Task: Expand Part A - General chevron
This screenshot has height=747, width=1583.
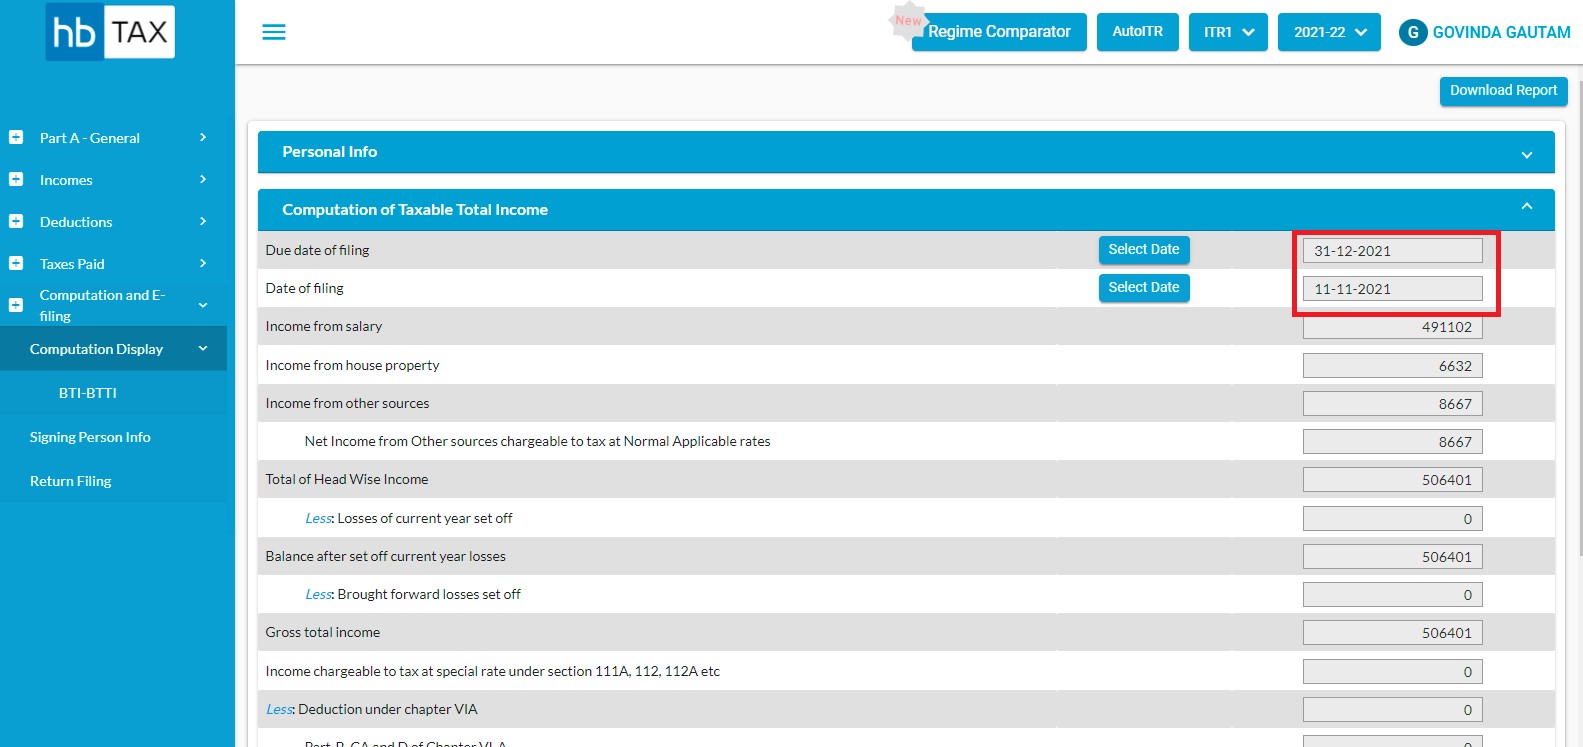Action: [203, 137]
